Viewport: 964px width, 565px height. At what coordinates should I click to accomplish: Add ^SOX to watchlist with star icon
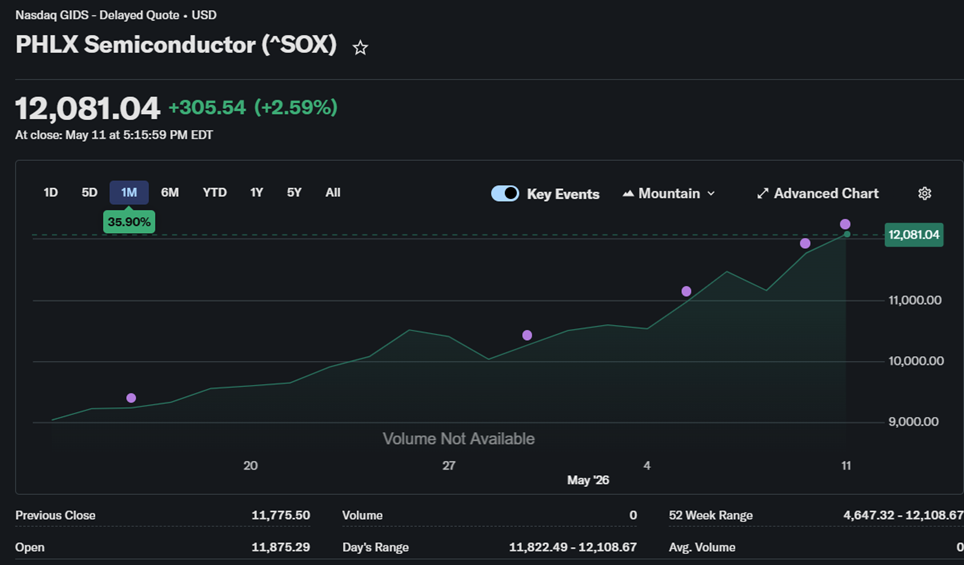coord(360,48)
